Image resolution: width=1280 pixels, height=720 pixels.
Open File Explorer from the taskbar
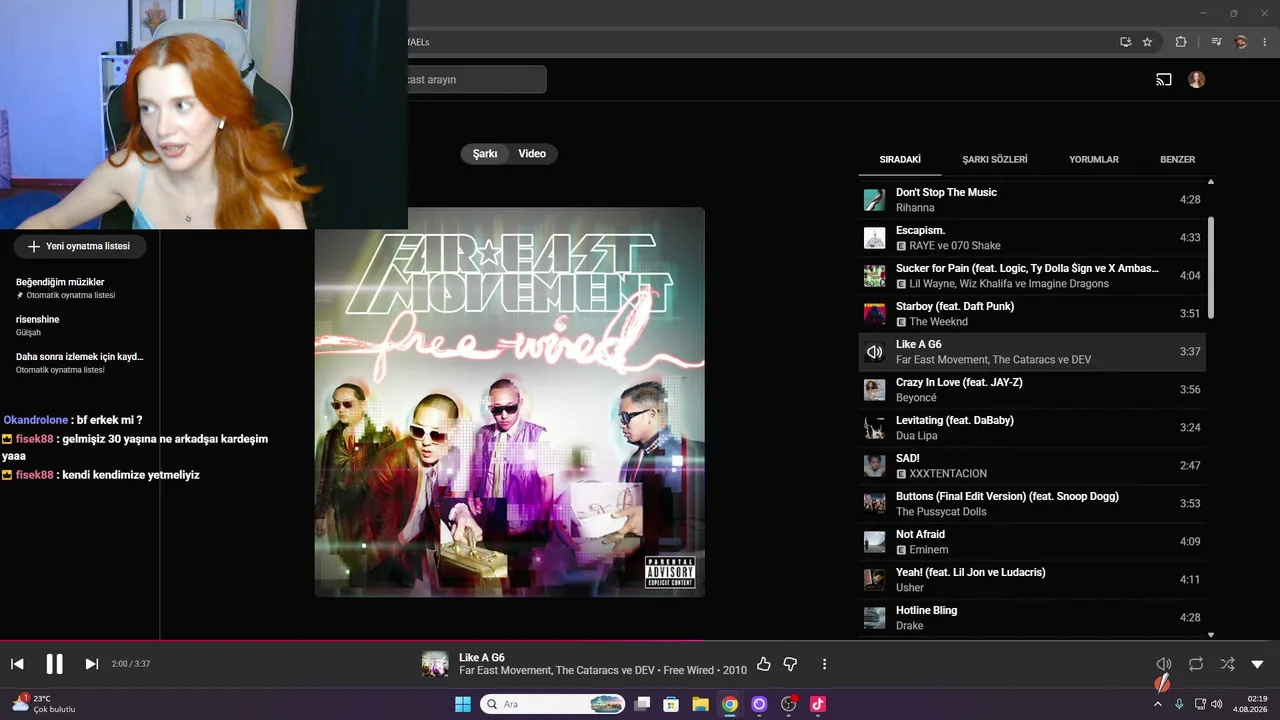(700, 704)
